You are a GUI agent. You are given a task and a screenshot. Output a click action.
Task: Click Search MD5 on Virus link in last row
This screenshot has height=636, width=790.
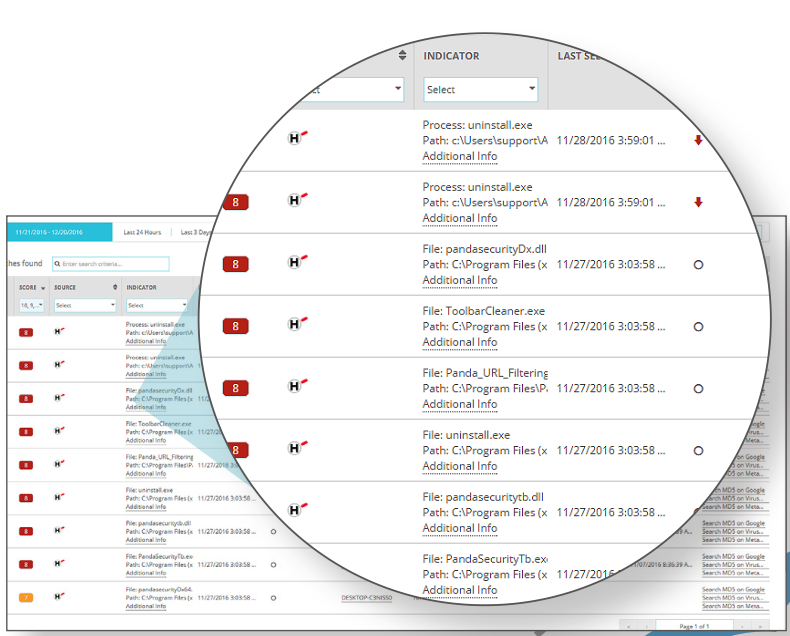point(733,598)
